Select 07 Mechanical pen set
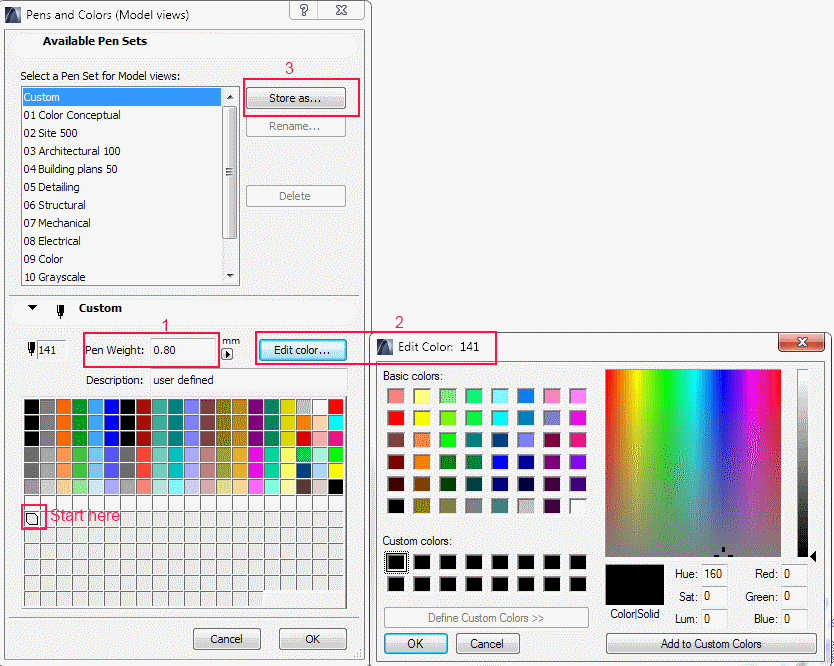Screen dimensions: 834x666 click(121, 223)
